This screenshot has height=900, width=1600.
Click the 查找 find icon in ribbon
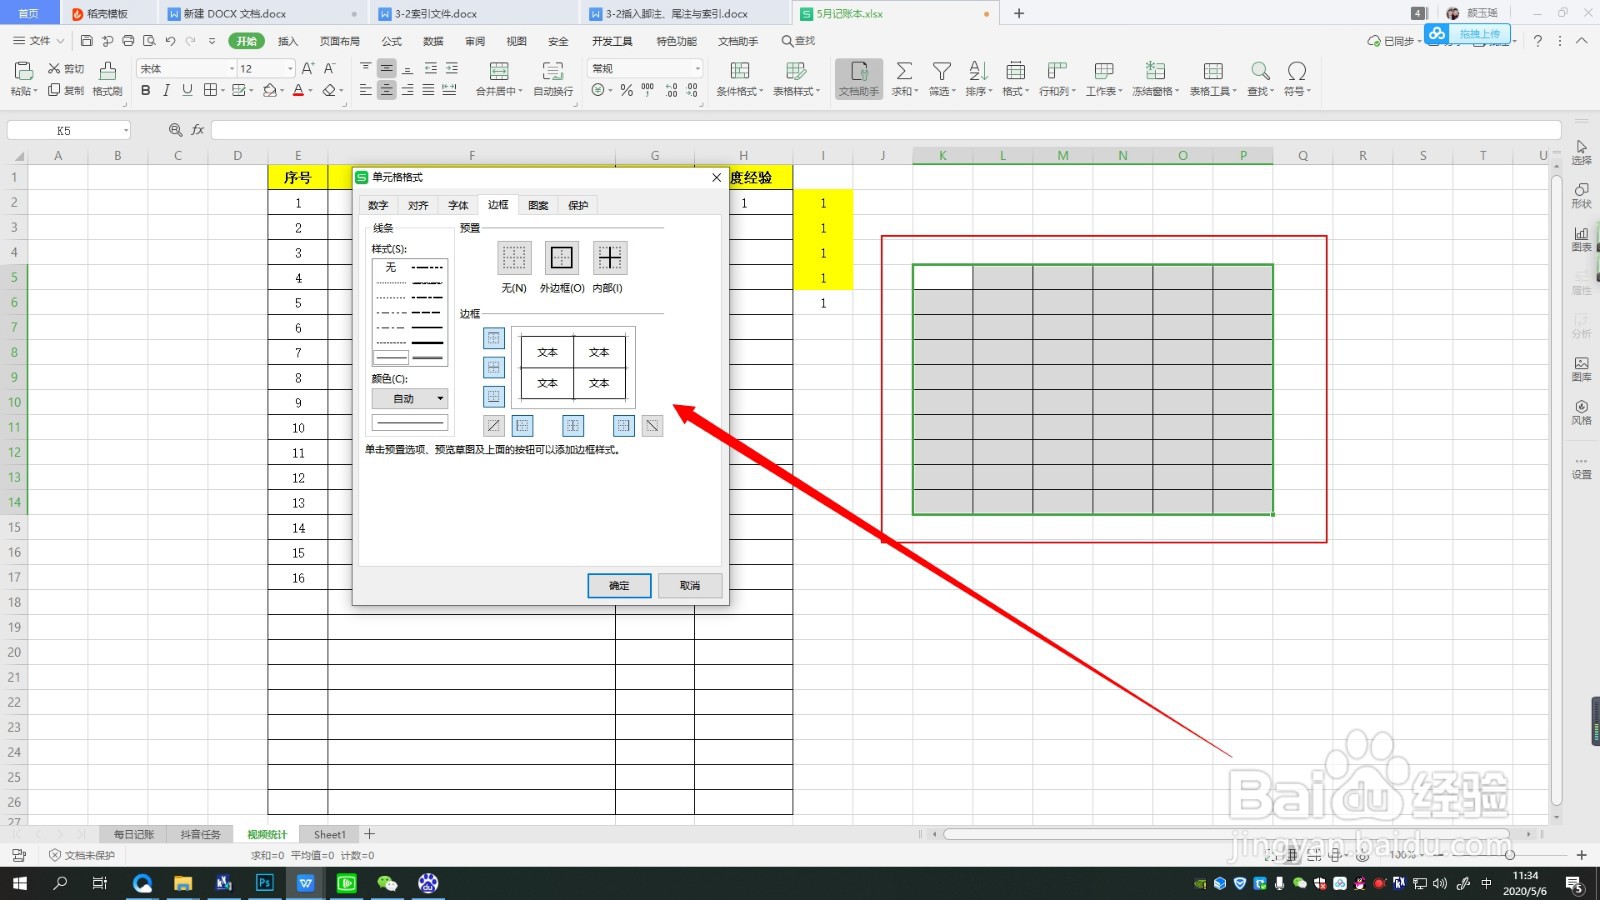1260,70
